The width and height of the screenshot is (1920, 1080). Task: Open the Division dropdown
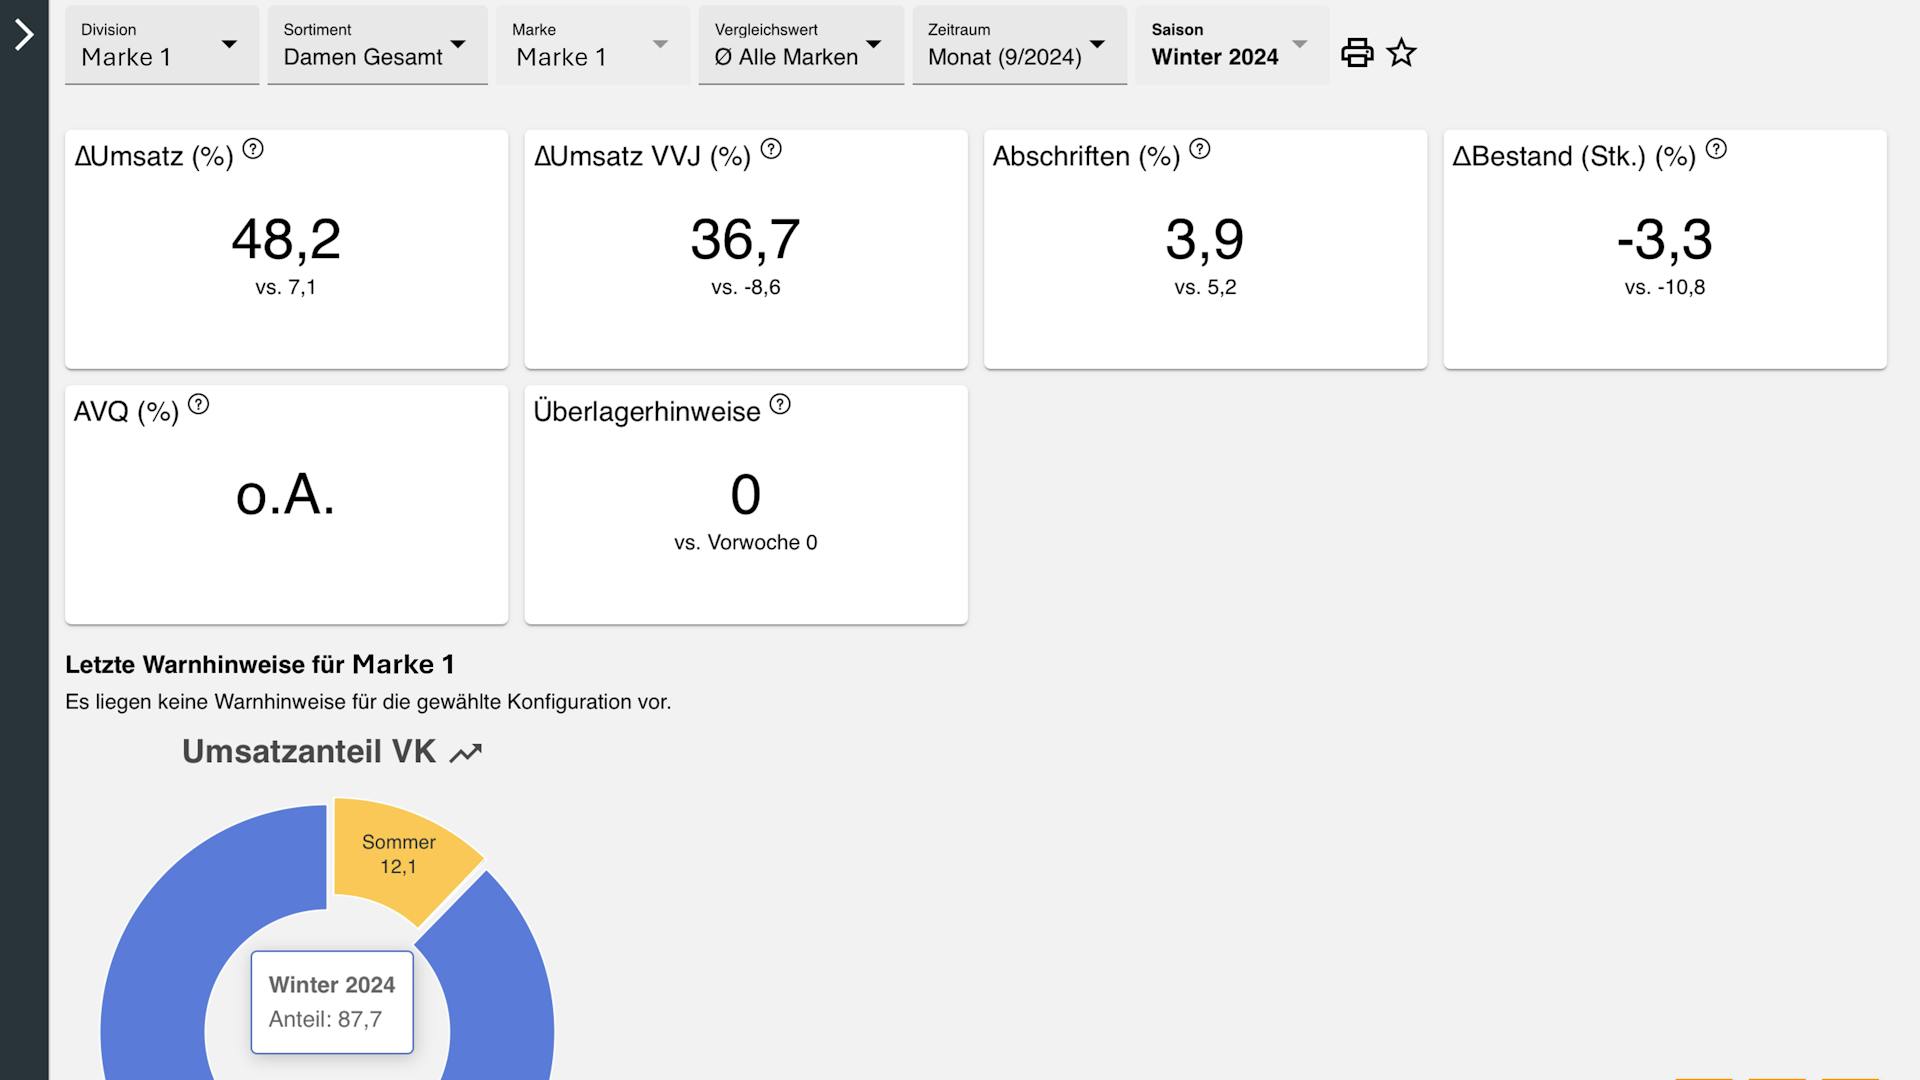162,45
